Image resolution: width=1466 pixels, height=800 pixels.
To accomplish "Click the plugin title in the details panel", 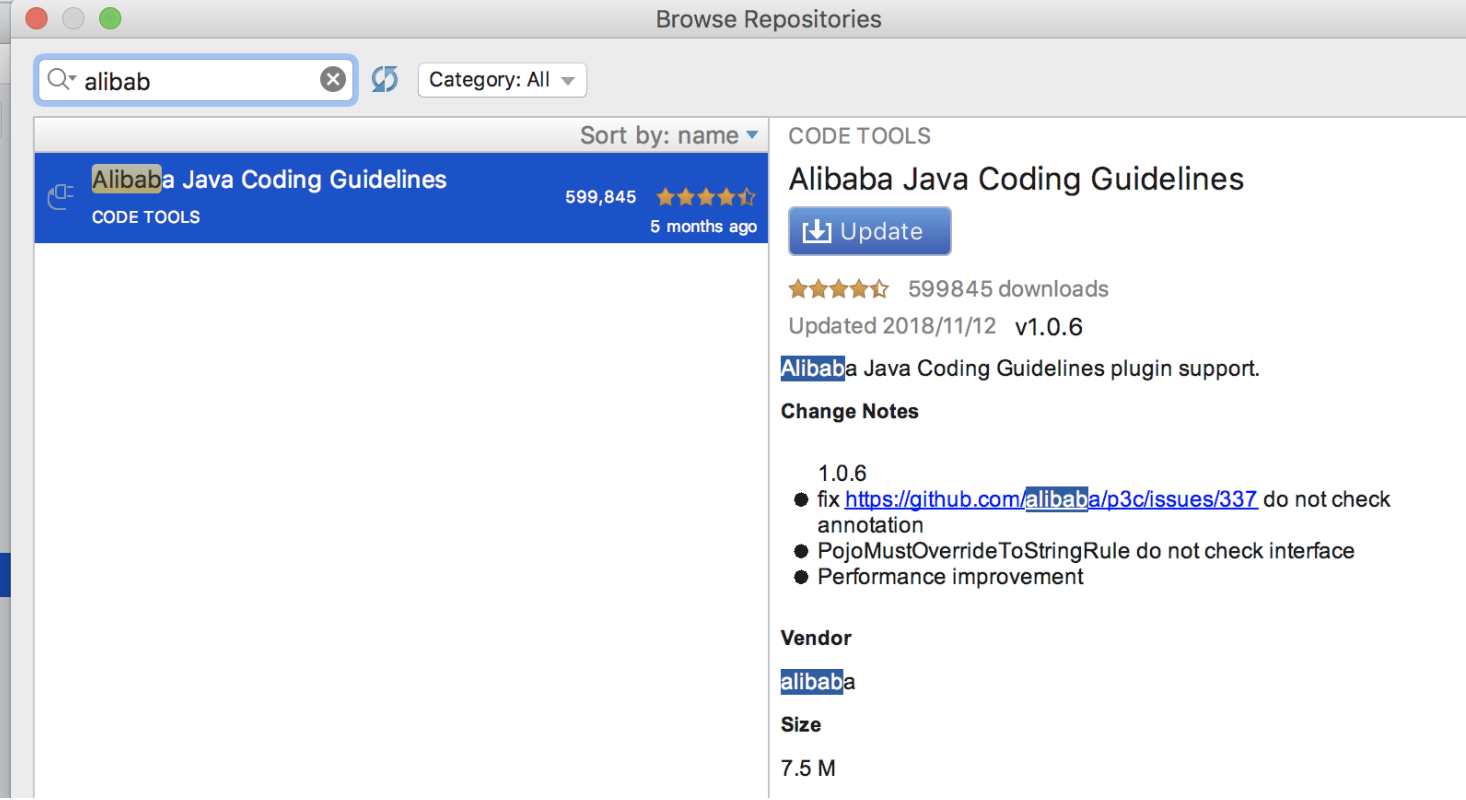I will pyautogui.click(x=1016, y=179).
